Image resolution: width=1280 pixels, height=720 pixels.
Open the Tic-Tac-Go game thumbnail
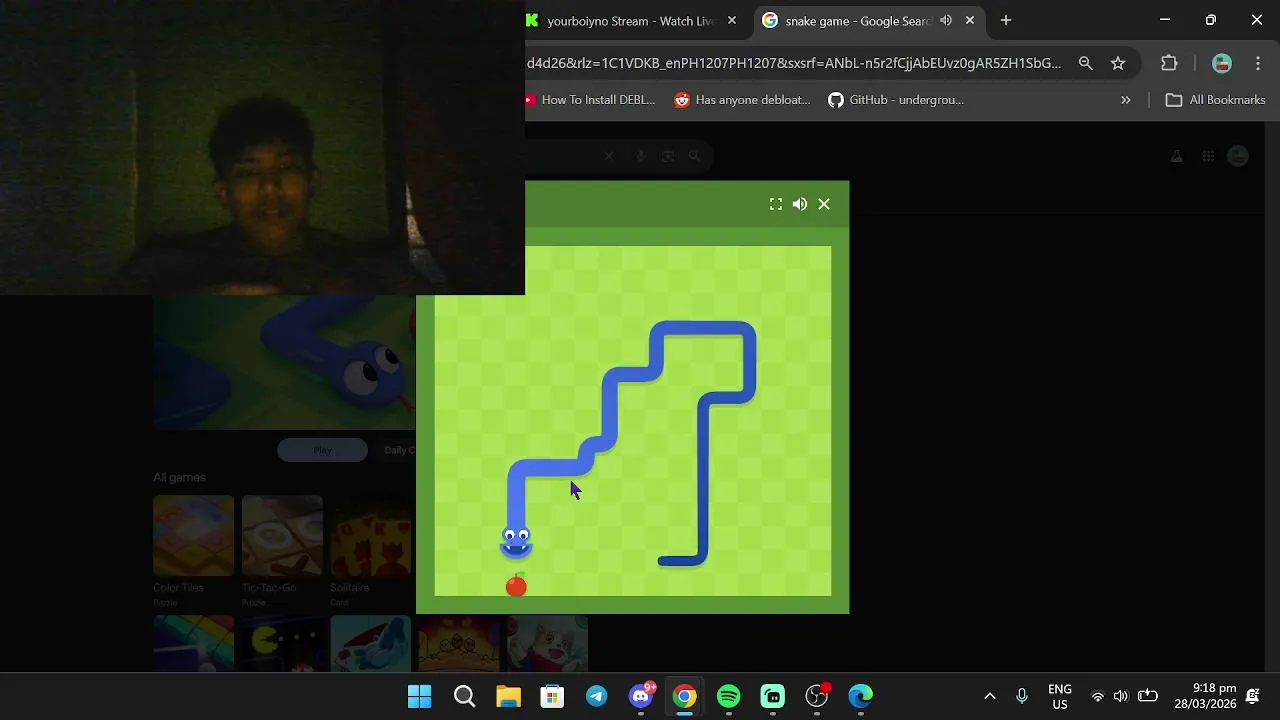click(x=282, y=536)
